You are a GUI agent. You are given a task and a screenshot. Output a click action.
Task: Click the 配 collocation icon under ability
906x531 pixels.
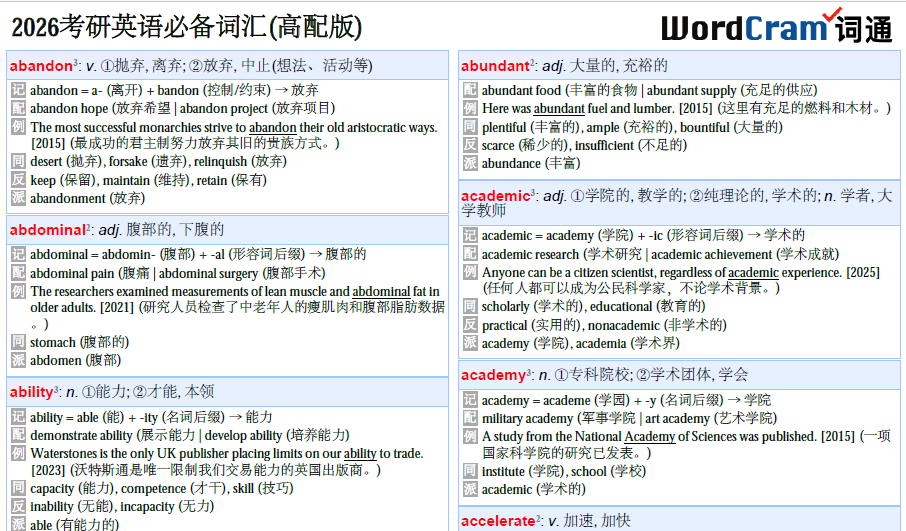pyautogui.click(x=18, y=435)
